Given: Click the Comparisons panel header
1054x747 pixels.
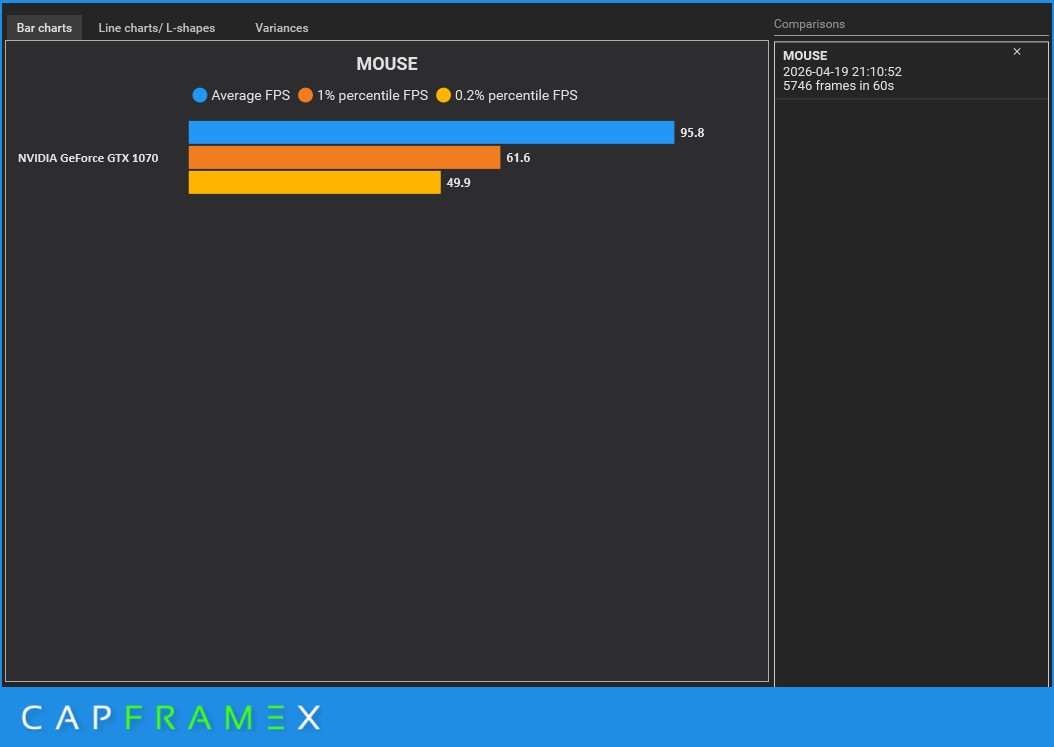Looking at the screenshot, I should [x=809, y=24].
